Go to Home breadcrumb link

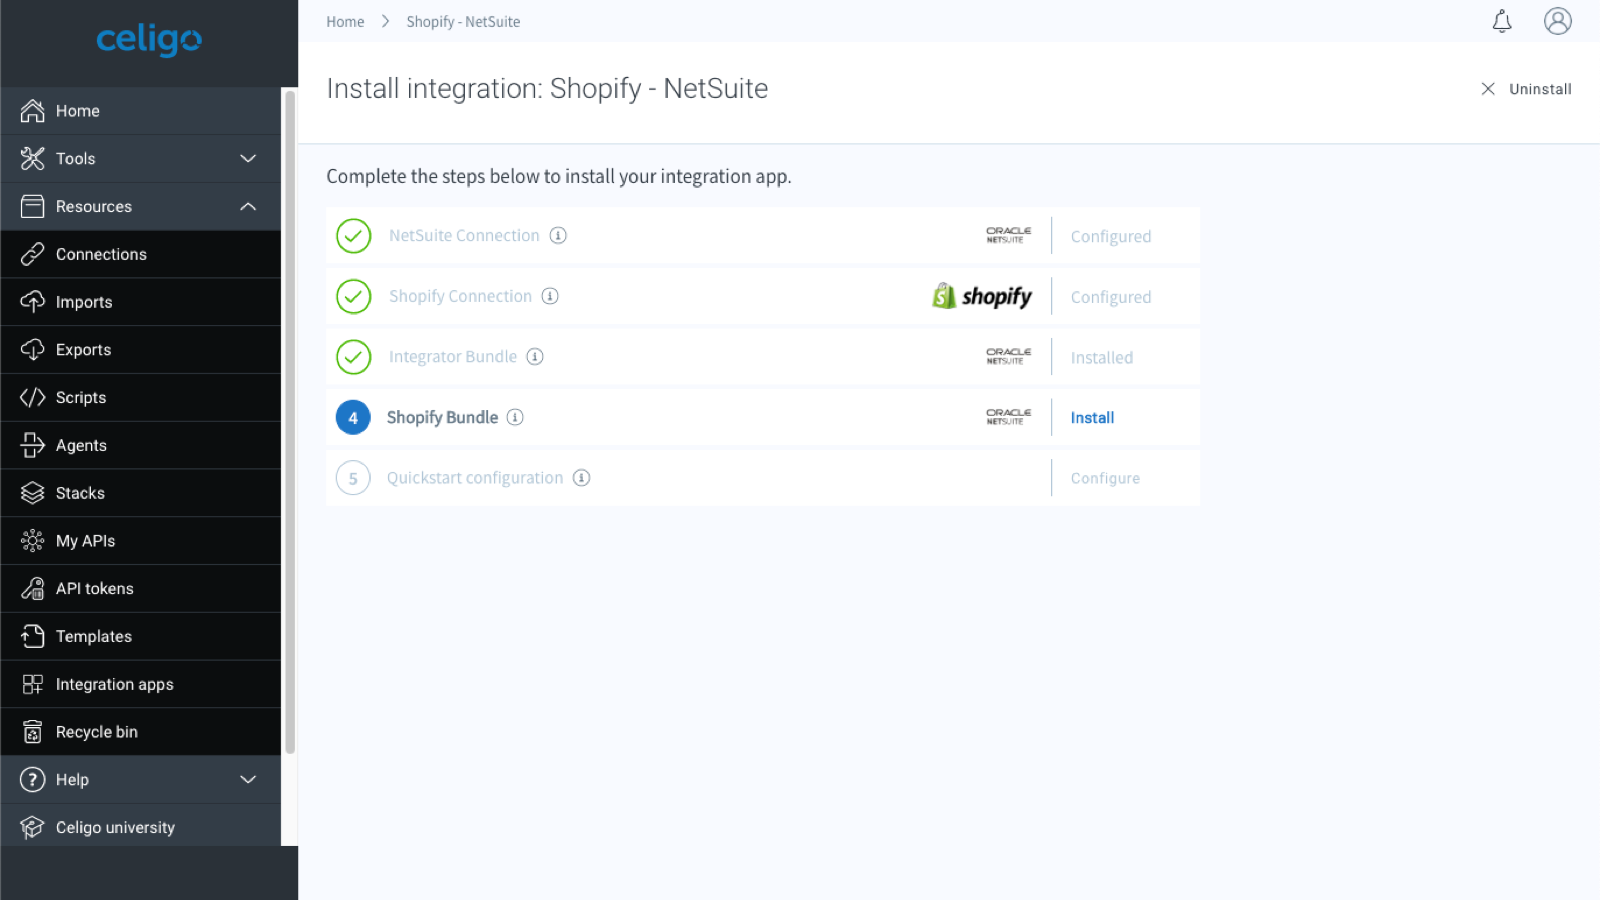(x=345, y=22)
